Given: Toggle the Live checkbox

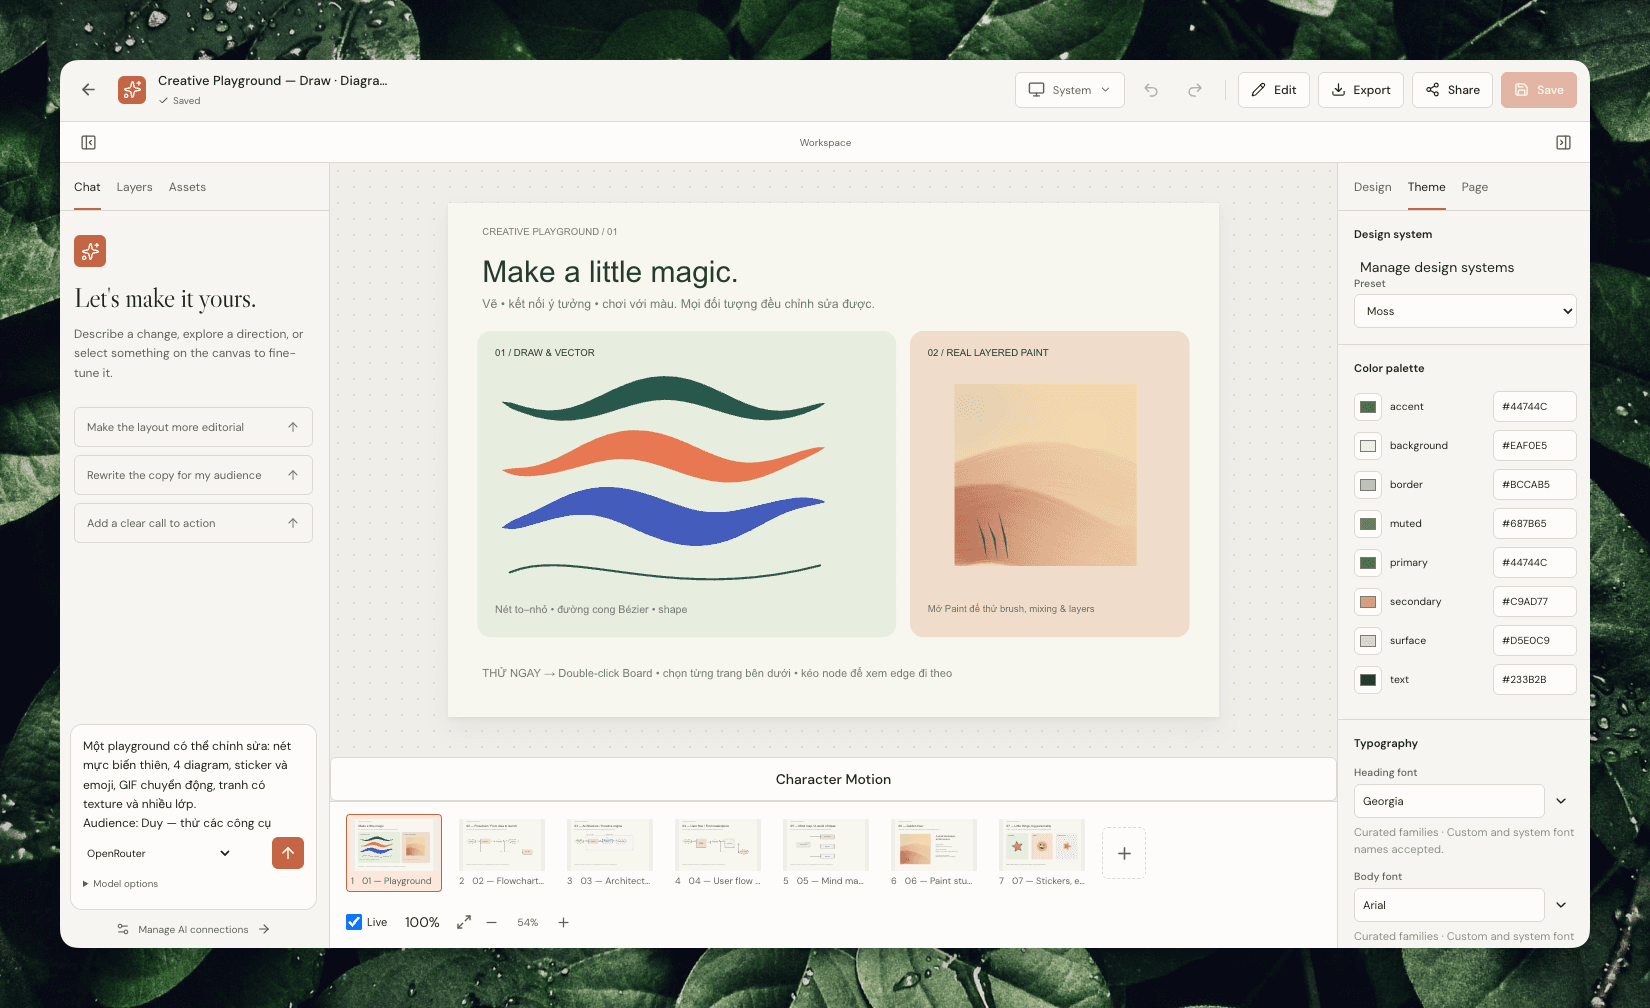Looking at the screenshot, I should [354, 922].
